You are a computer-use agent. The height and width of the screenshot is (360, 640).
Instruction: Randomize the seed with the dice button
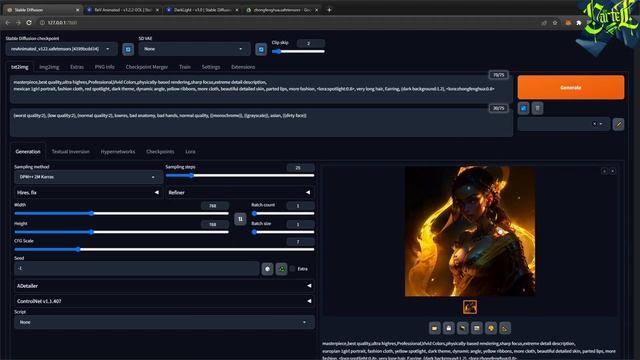[267, 269]
